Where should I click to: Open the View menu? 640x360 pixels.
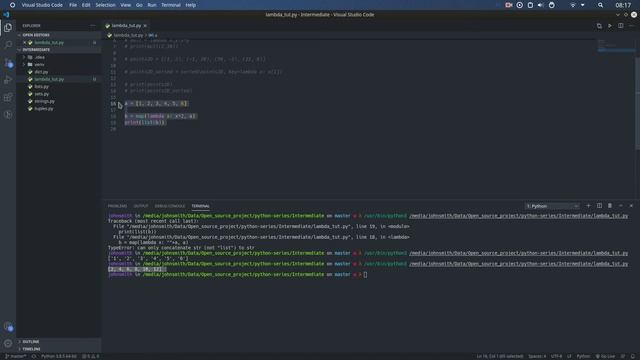(126, 5)
